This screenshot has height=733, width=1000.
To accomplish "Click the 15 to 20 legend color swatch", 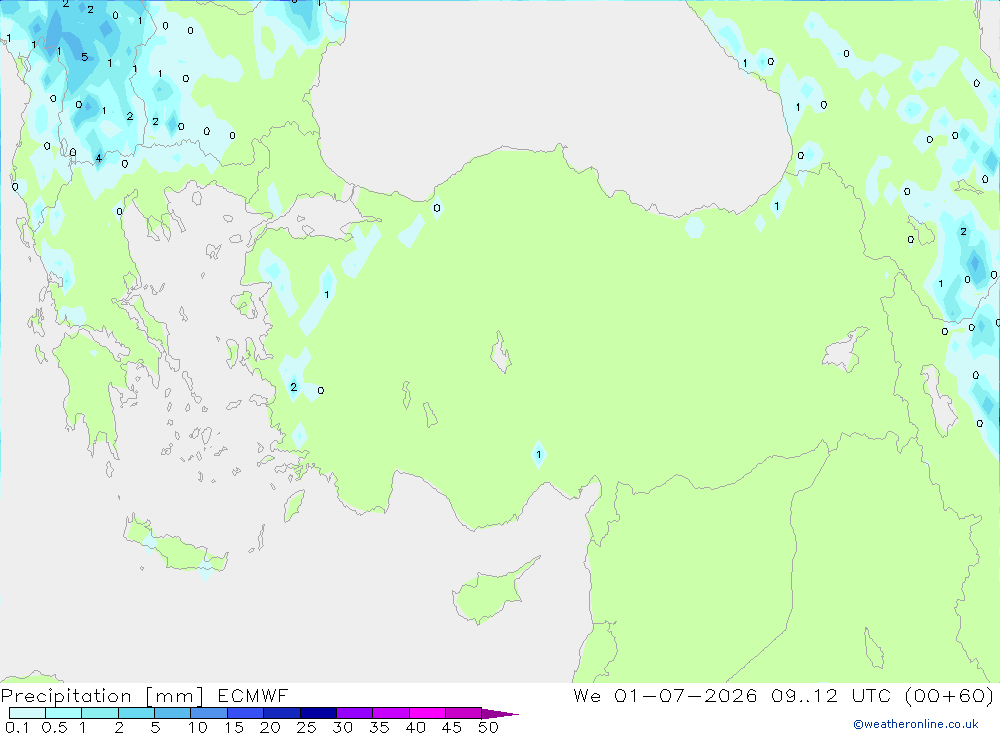I will pos(245,713).
